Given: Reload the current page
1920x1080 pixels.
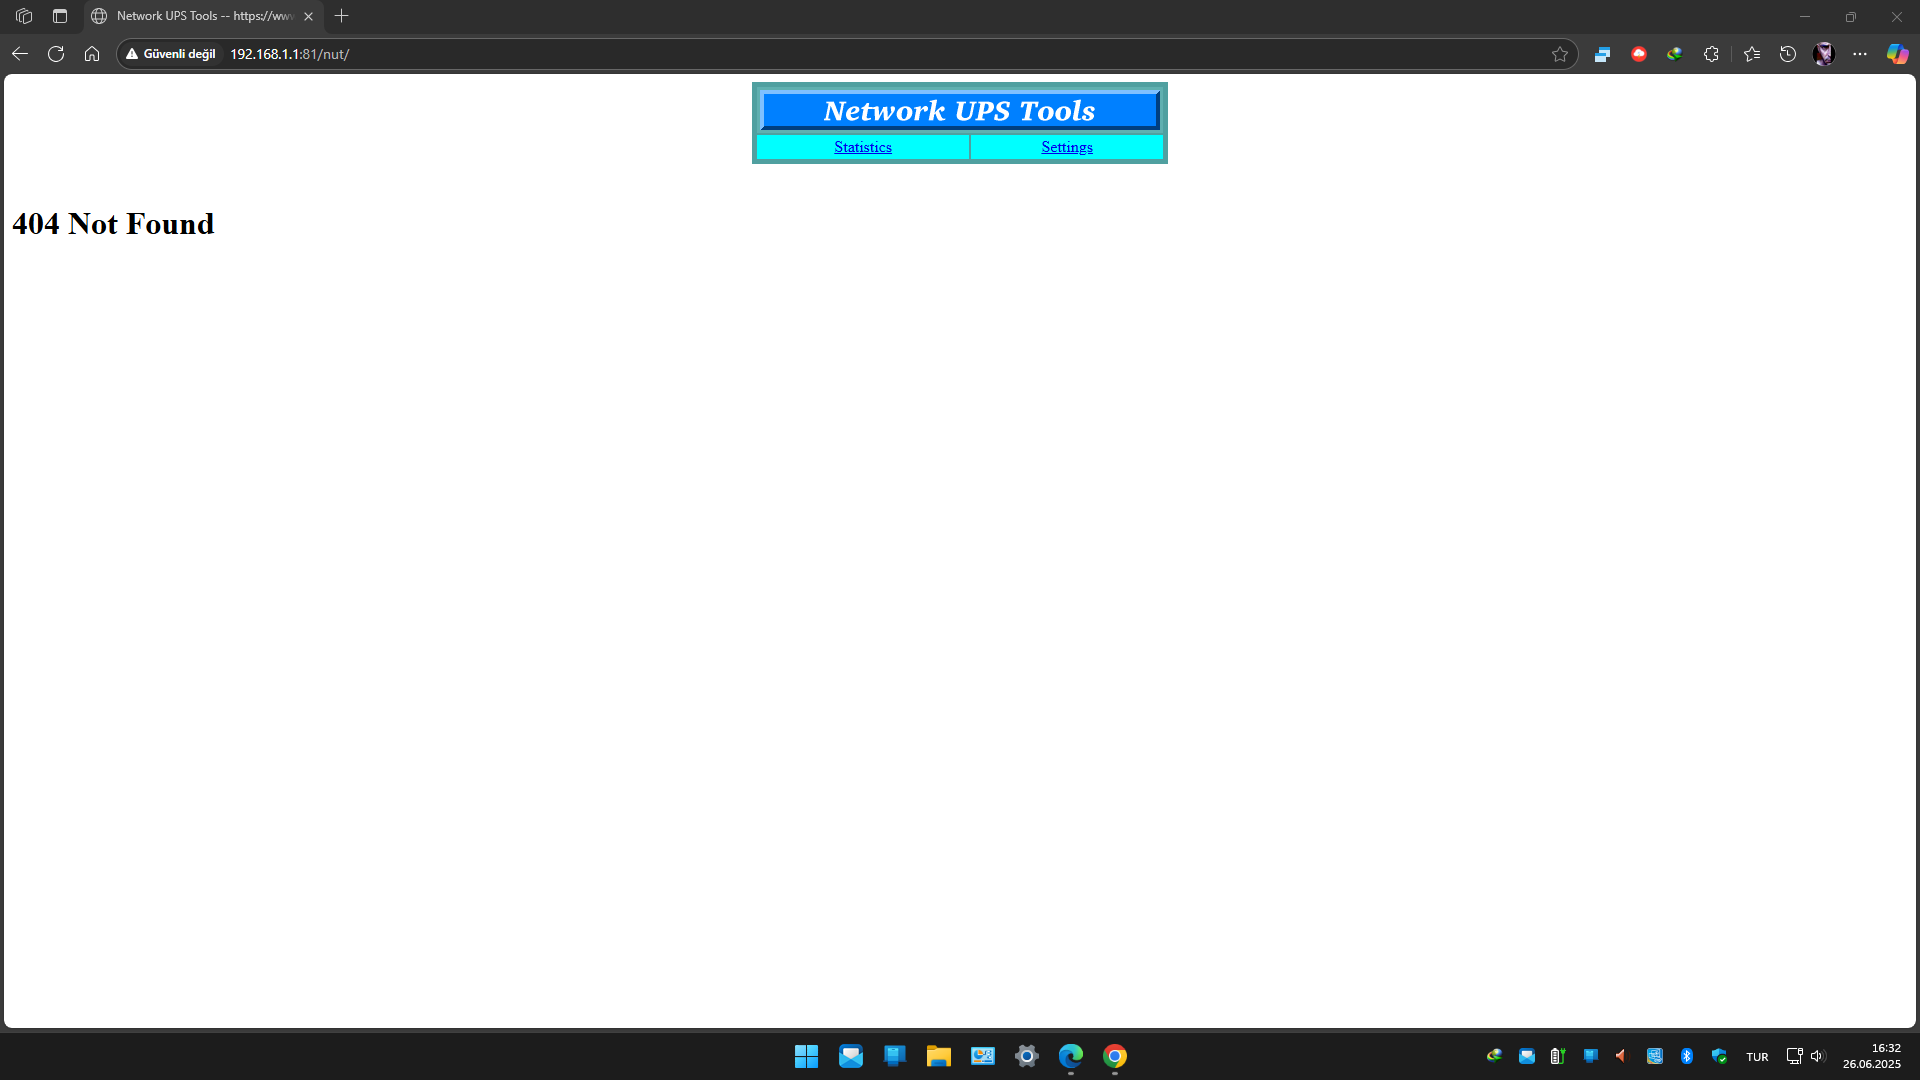Looking at the screenshot, I should [x=56, y=54].
